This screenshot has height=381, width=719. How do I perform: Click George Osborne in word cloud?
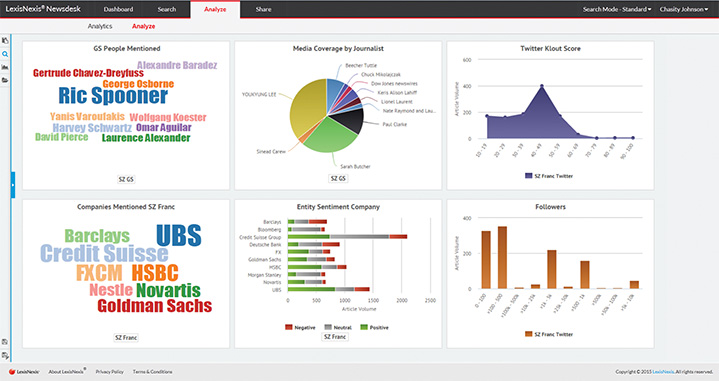pyautogui.click(x=138, y=84)
